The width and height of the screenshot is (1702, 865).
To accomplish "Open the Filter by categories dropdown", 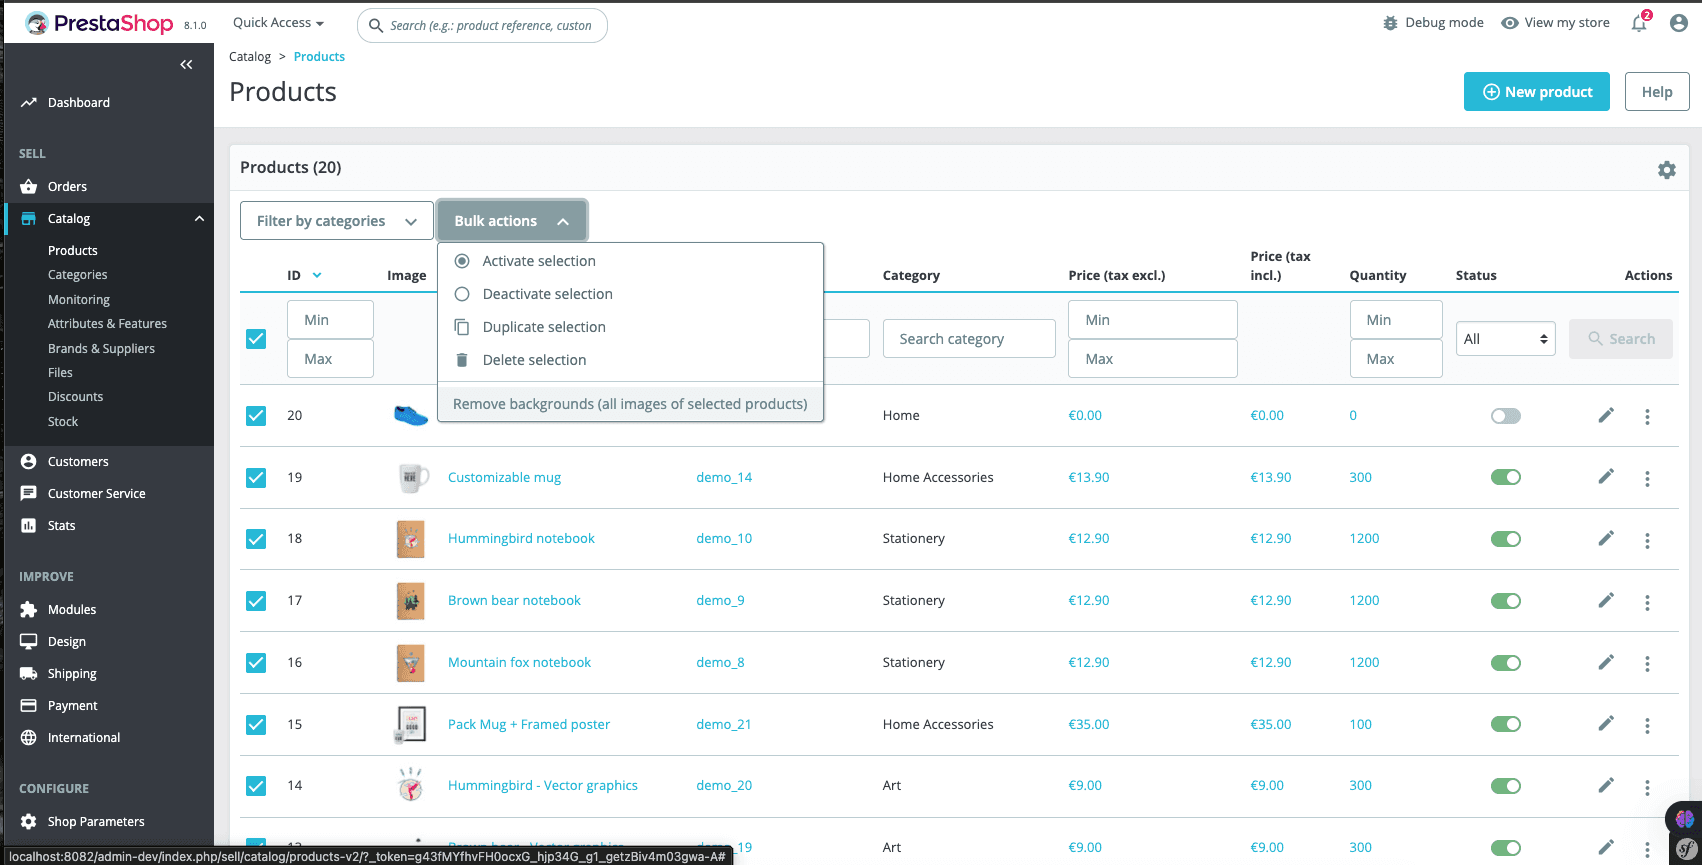I will (337, 221).
